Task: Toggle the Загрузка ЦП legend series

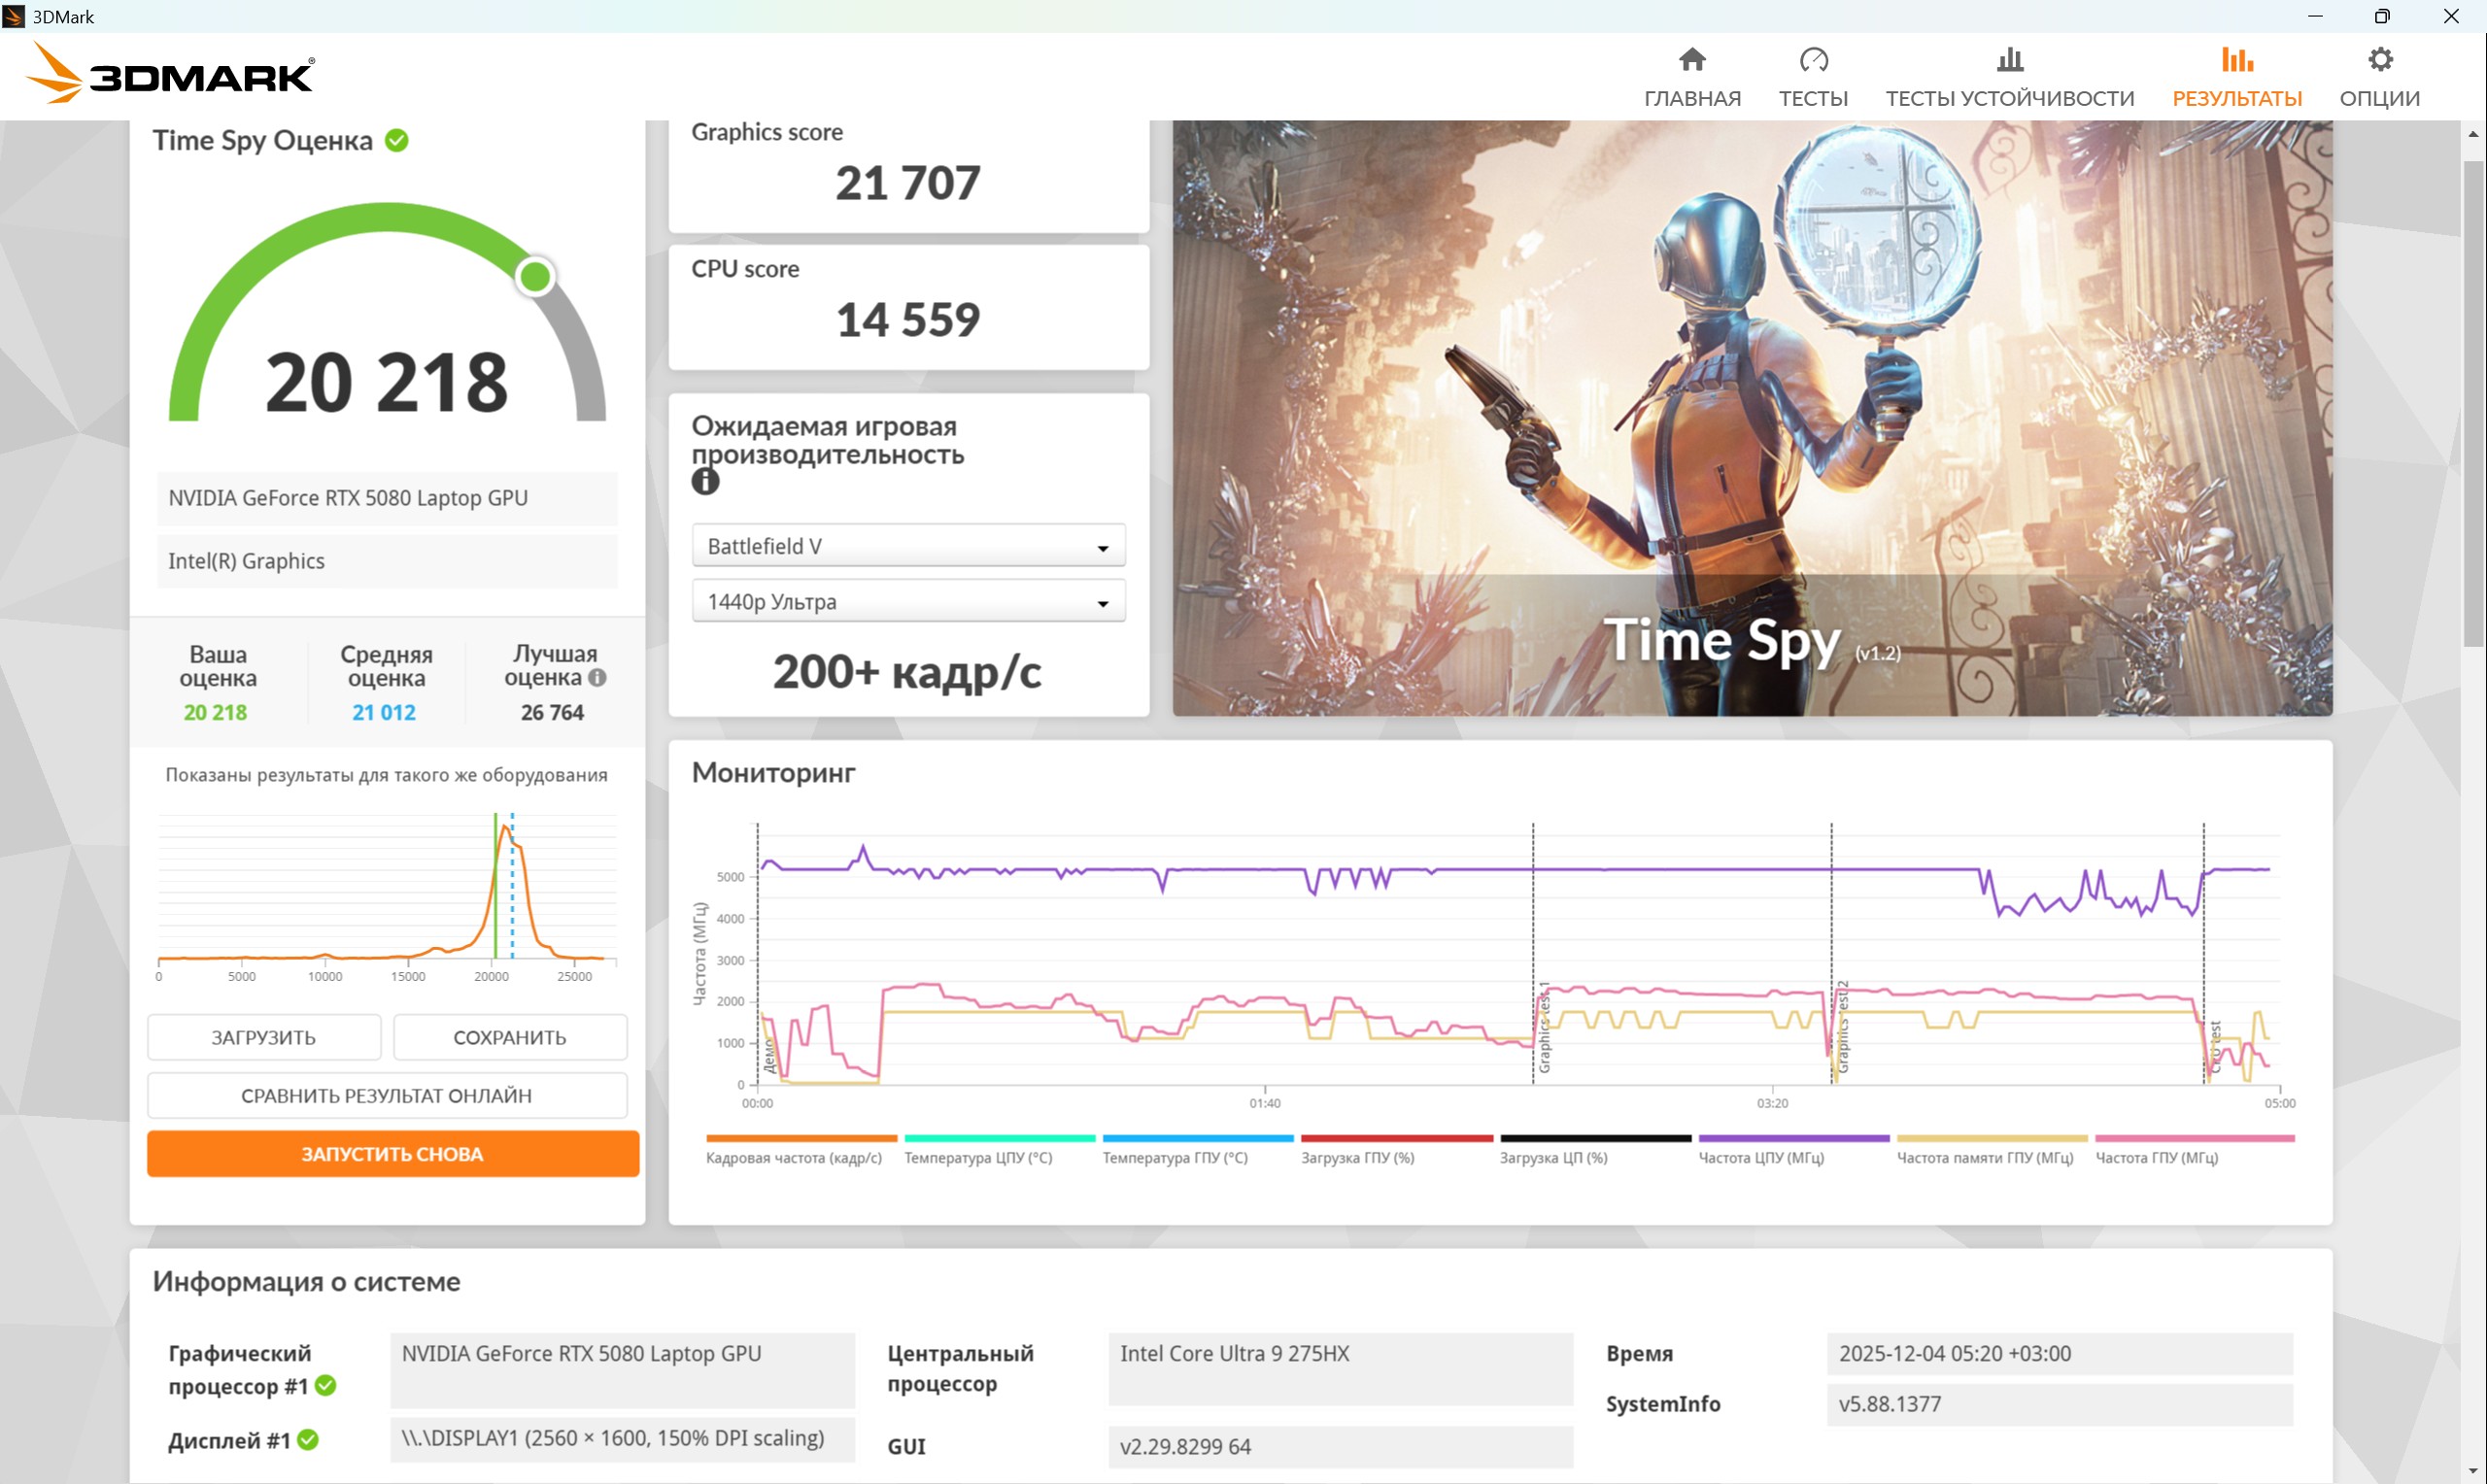Action: pos(1594,1150)
